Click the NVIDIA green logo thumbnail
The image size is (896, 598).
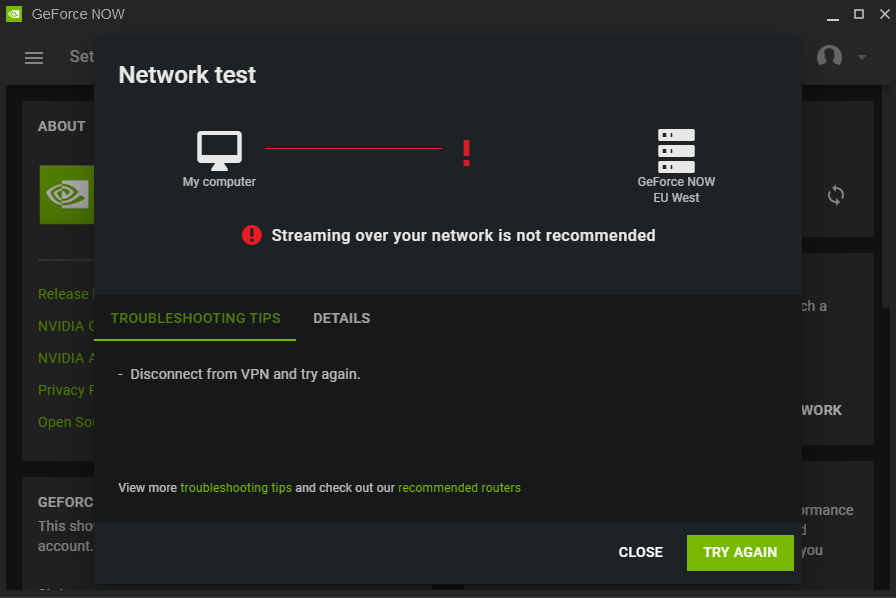click(x=67, y=194)
